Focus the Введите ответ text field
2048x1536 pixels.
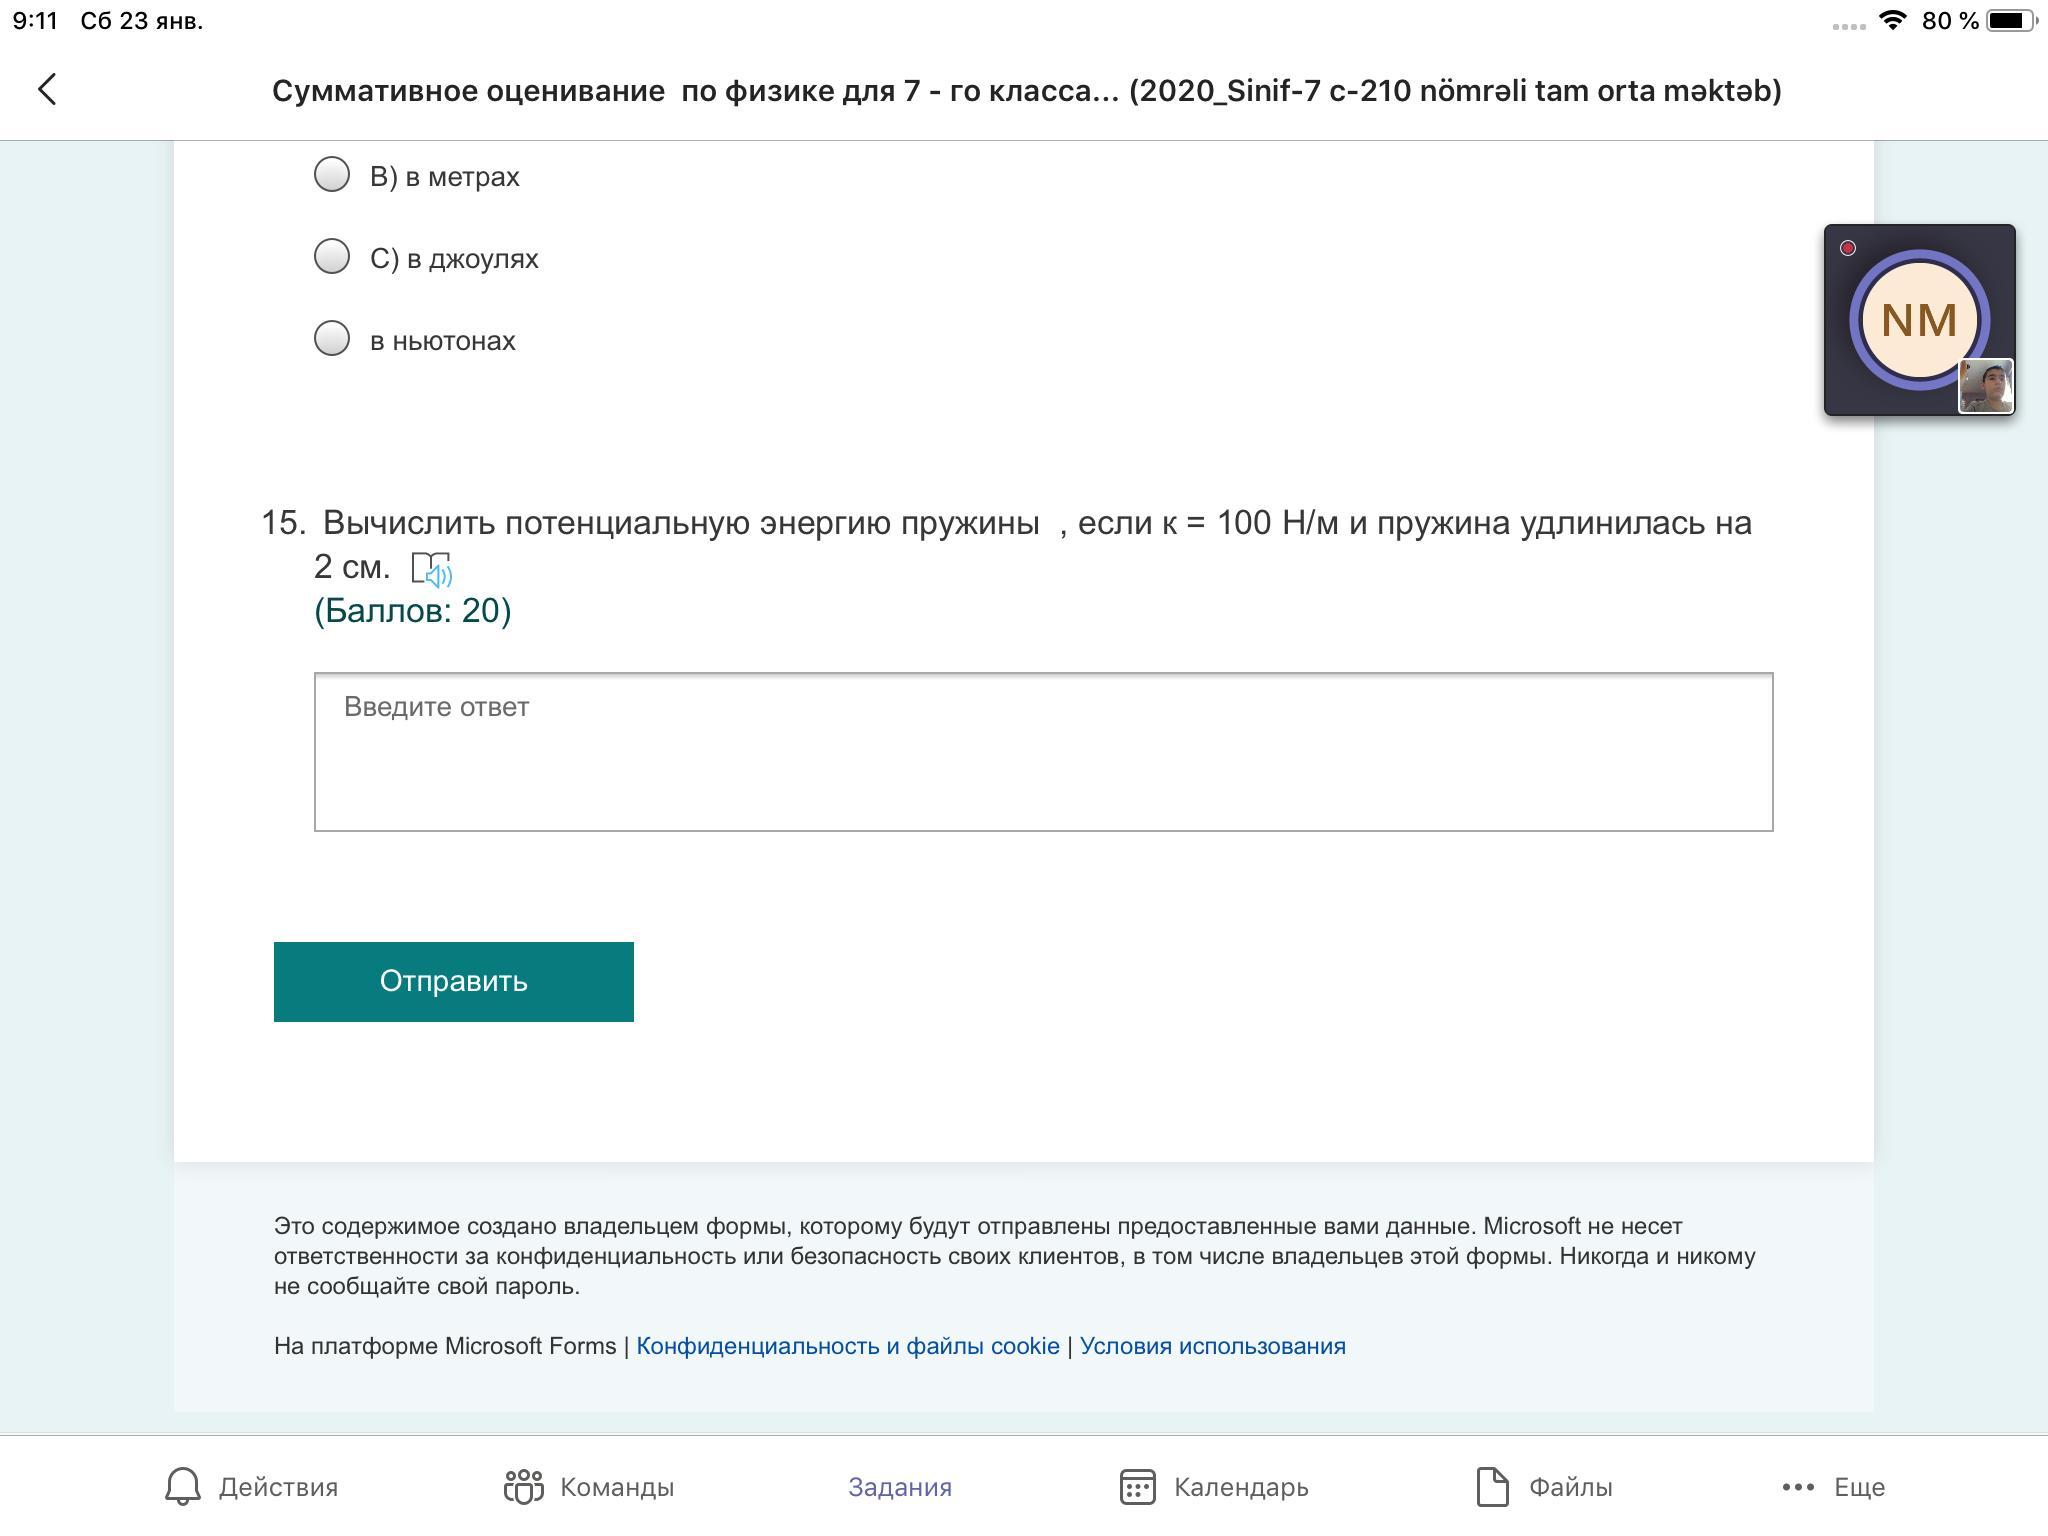(1044, 752)
